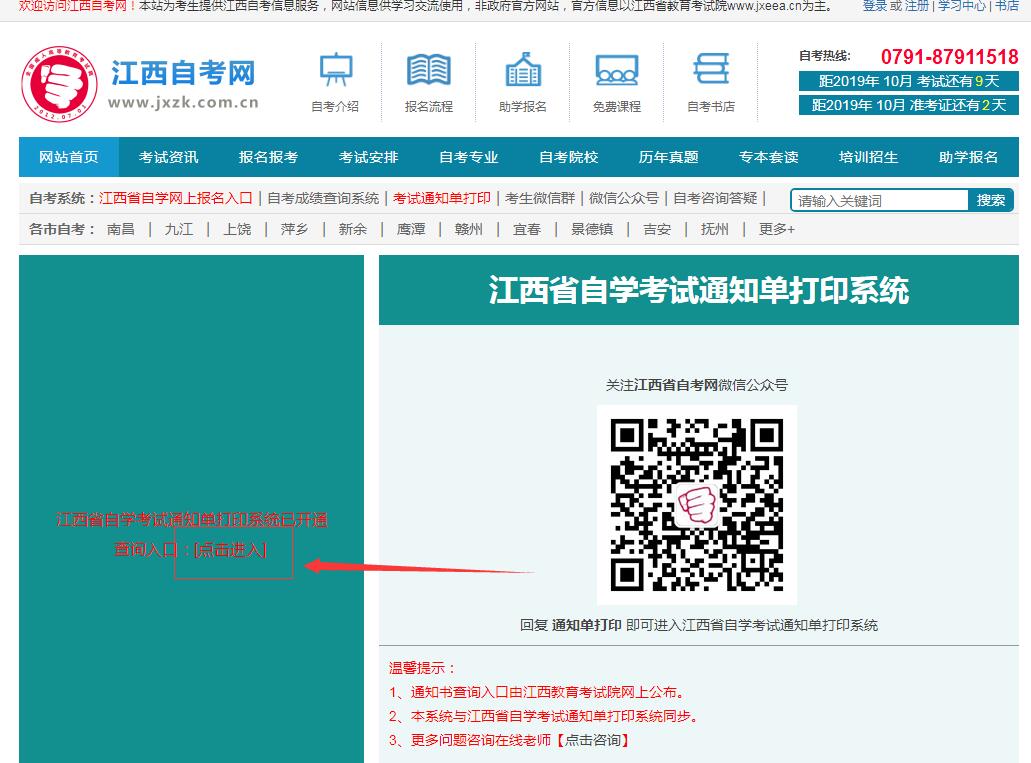Open the 报名流程 book icon
Image resolution: width=1031 pixels, height=763 pixels.
(428, 71)
